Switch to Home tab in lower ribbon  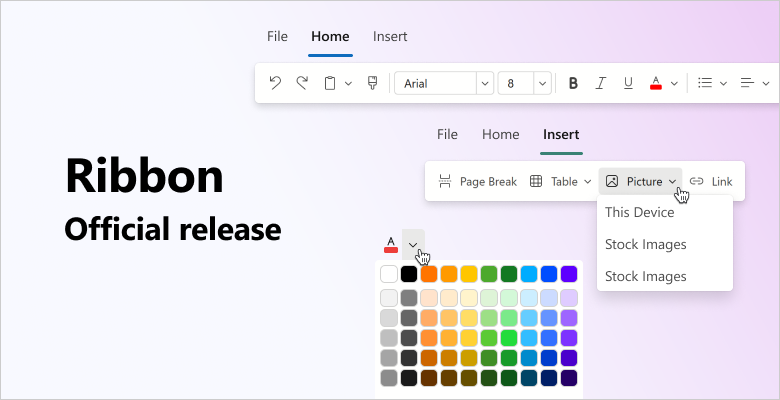(x=500, y=134)
